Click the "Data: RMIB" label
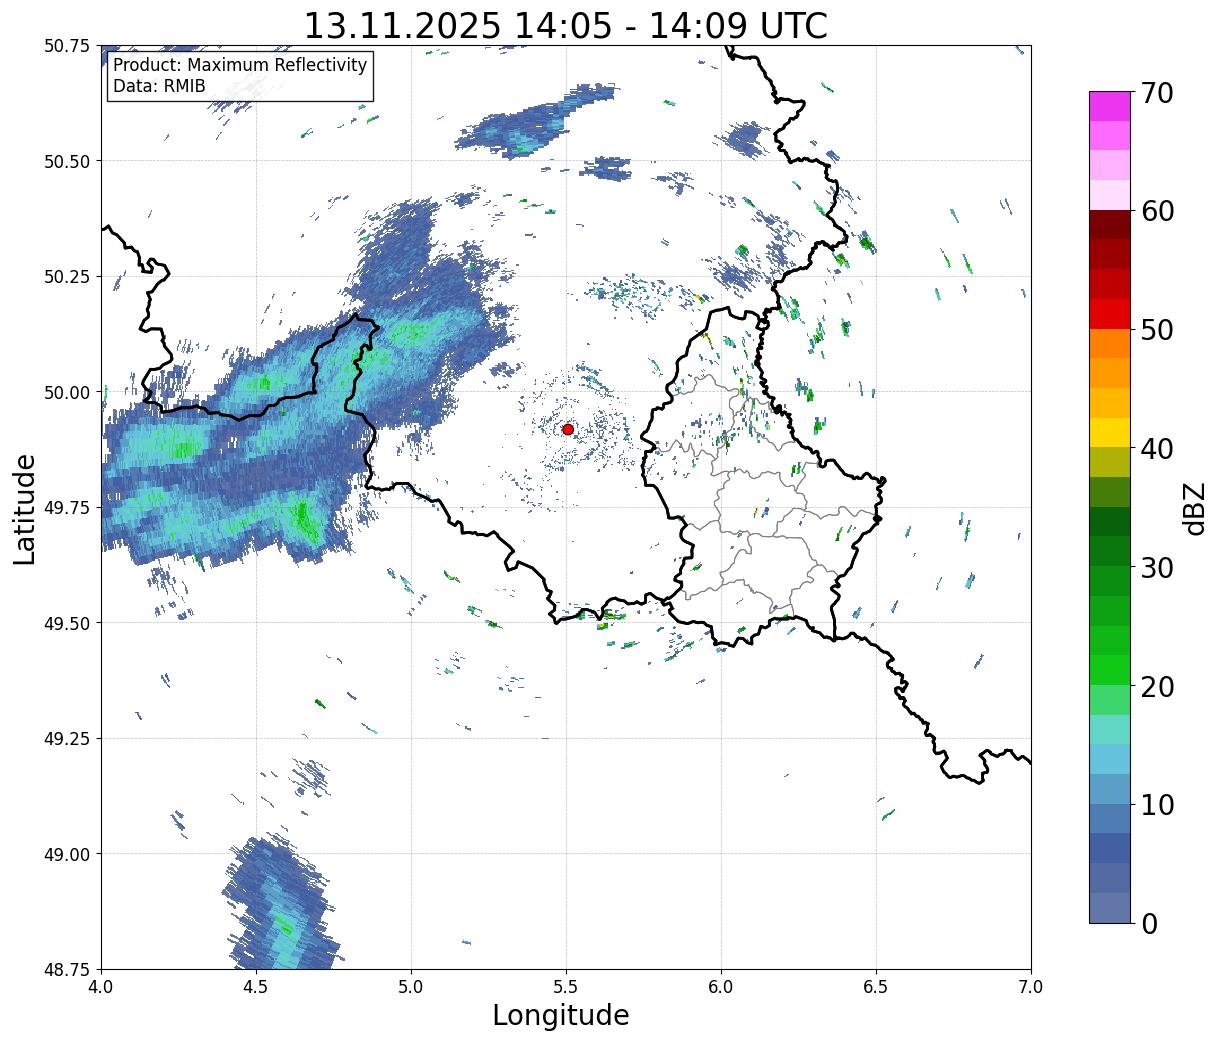 (x=159, y=86)
